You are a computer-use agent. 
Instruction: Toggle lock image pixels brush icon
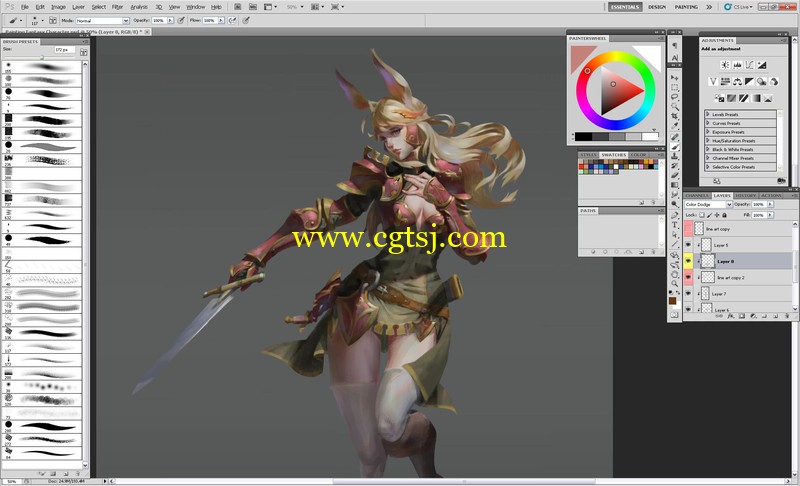coord(710,215)
